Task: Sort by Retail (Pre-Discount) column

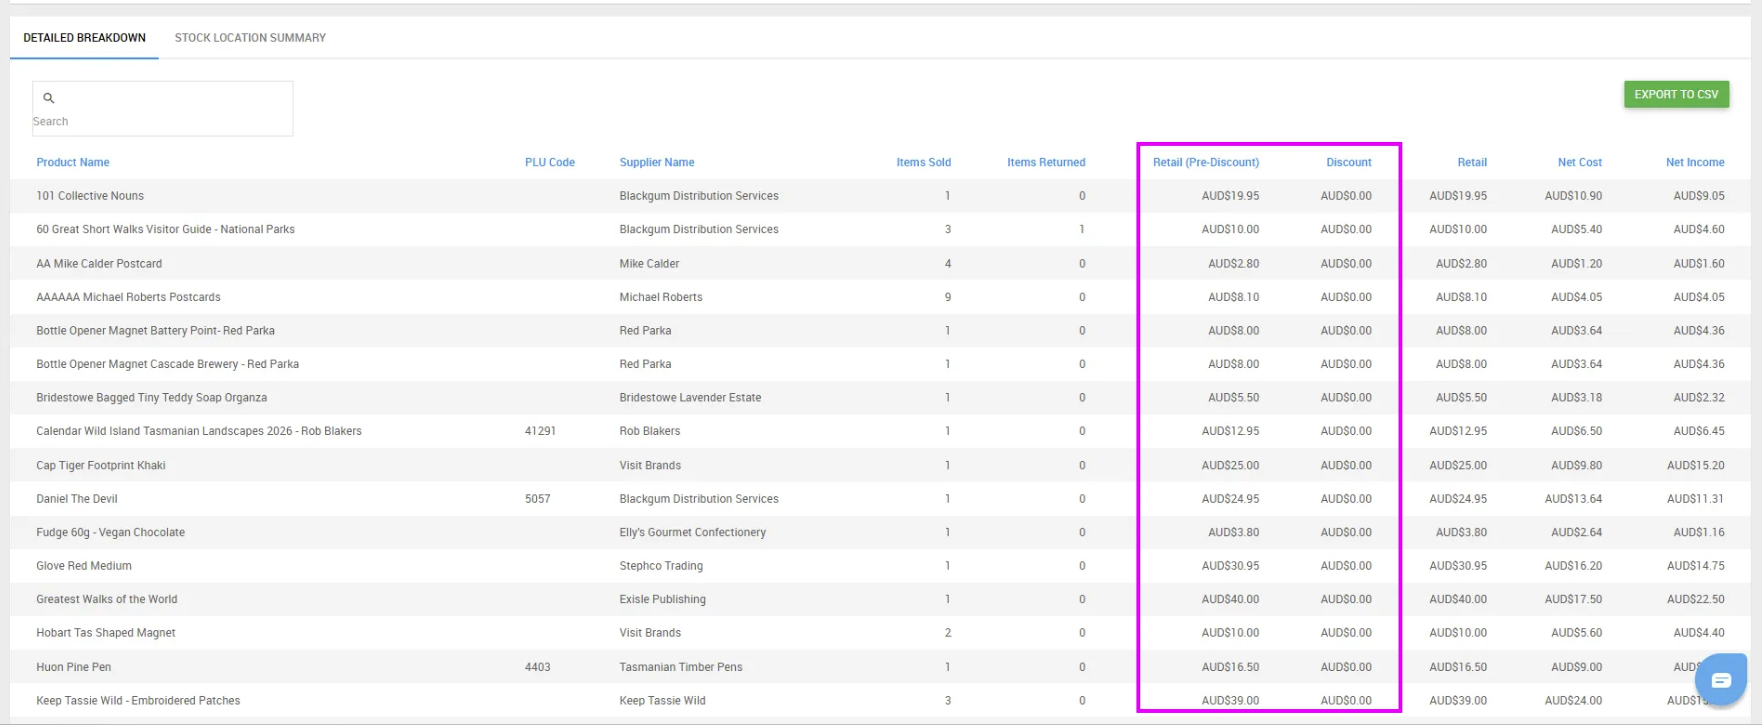Action: (1206, 162)
